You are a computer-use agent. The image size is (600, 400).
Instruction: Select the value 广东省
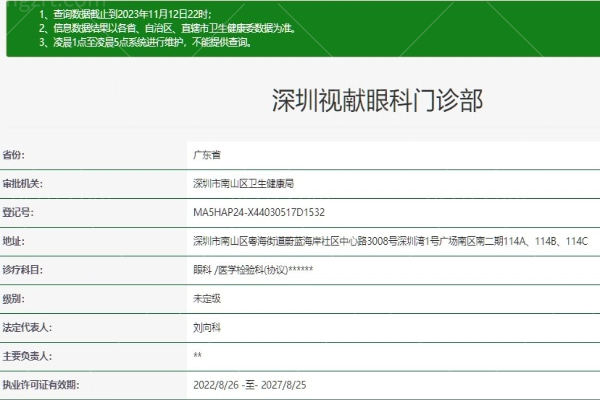pyautogui.click(x=207, y=155)
